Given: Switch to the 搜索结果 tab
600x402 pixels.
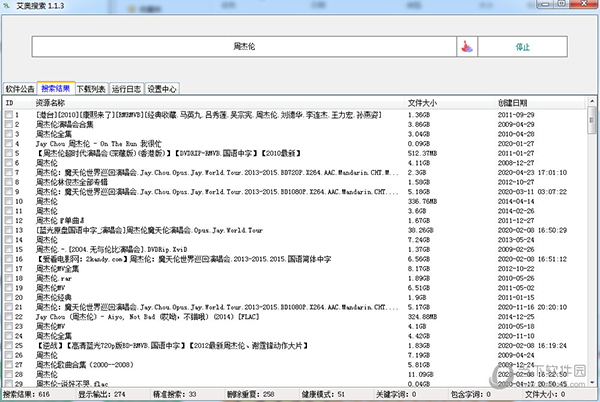Looking at the screenshot, I should coord(56,88).
